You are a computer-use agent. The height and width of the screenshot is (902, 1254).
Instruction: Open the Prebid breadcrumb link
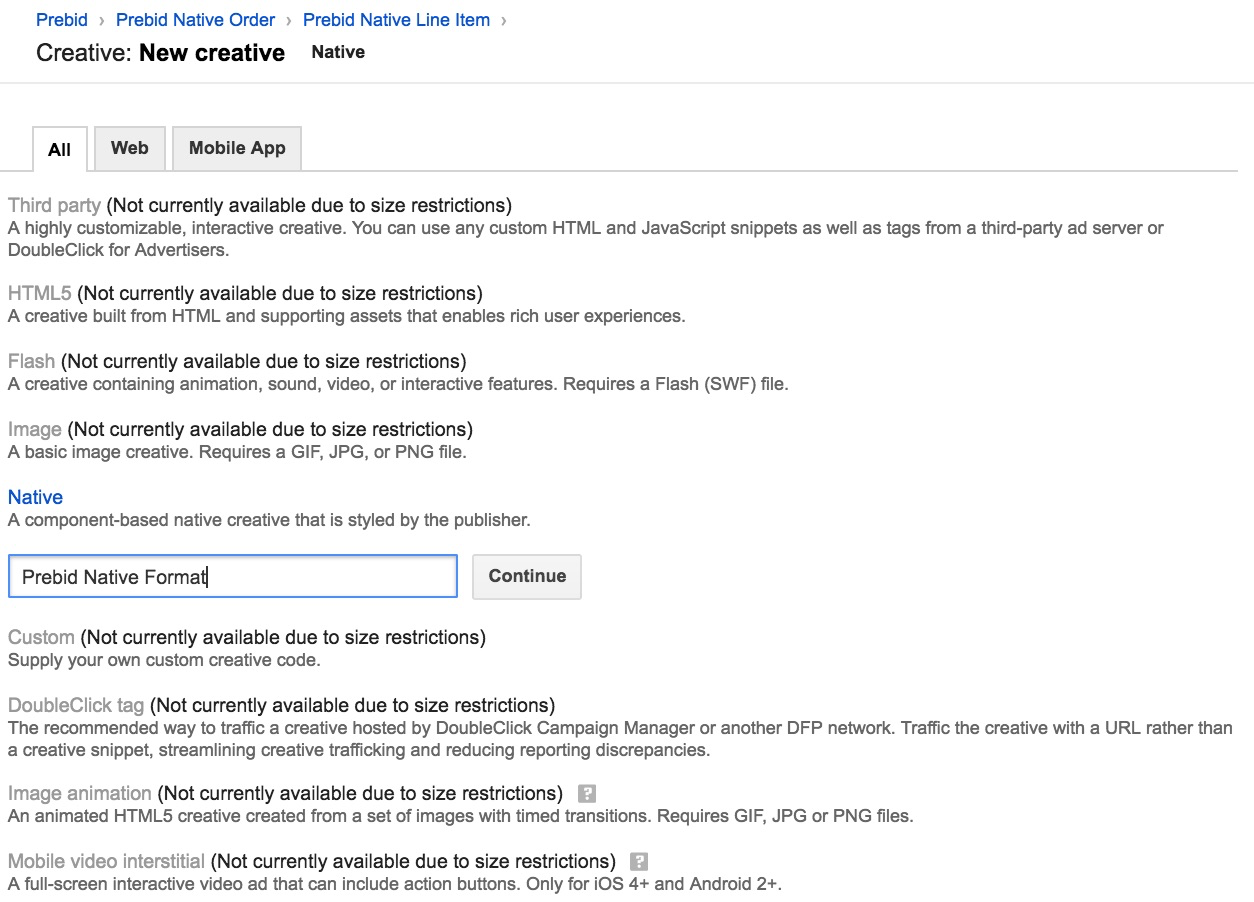(62, 19)
